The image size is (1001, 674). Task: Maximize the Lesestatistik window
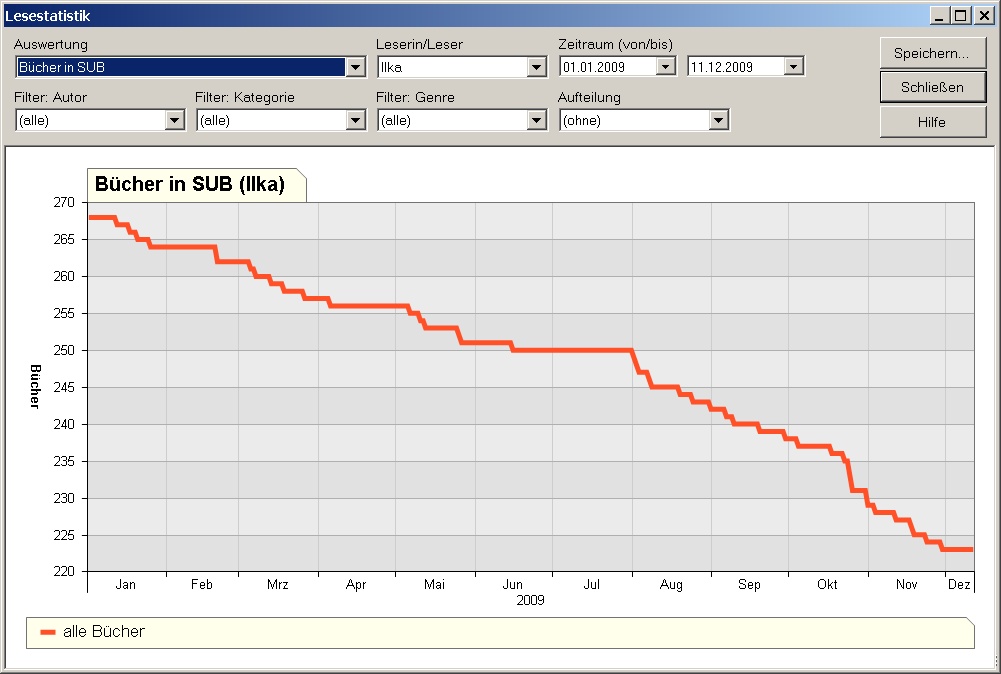pyautogui.click(x=961, y=15)
